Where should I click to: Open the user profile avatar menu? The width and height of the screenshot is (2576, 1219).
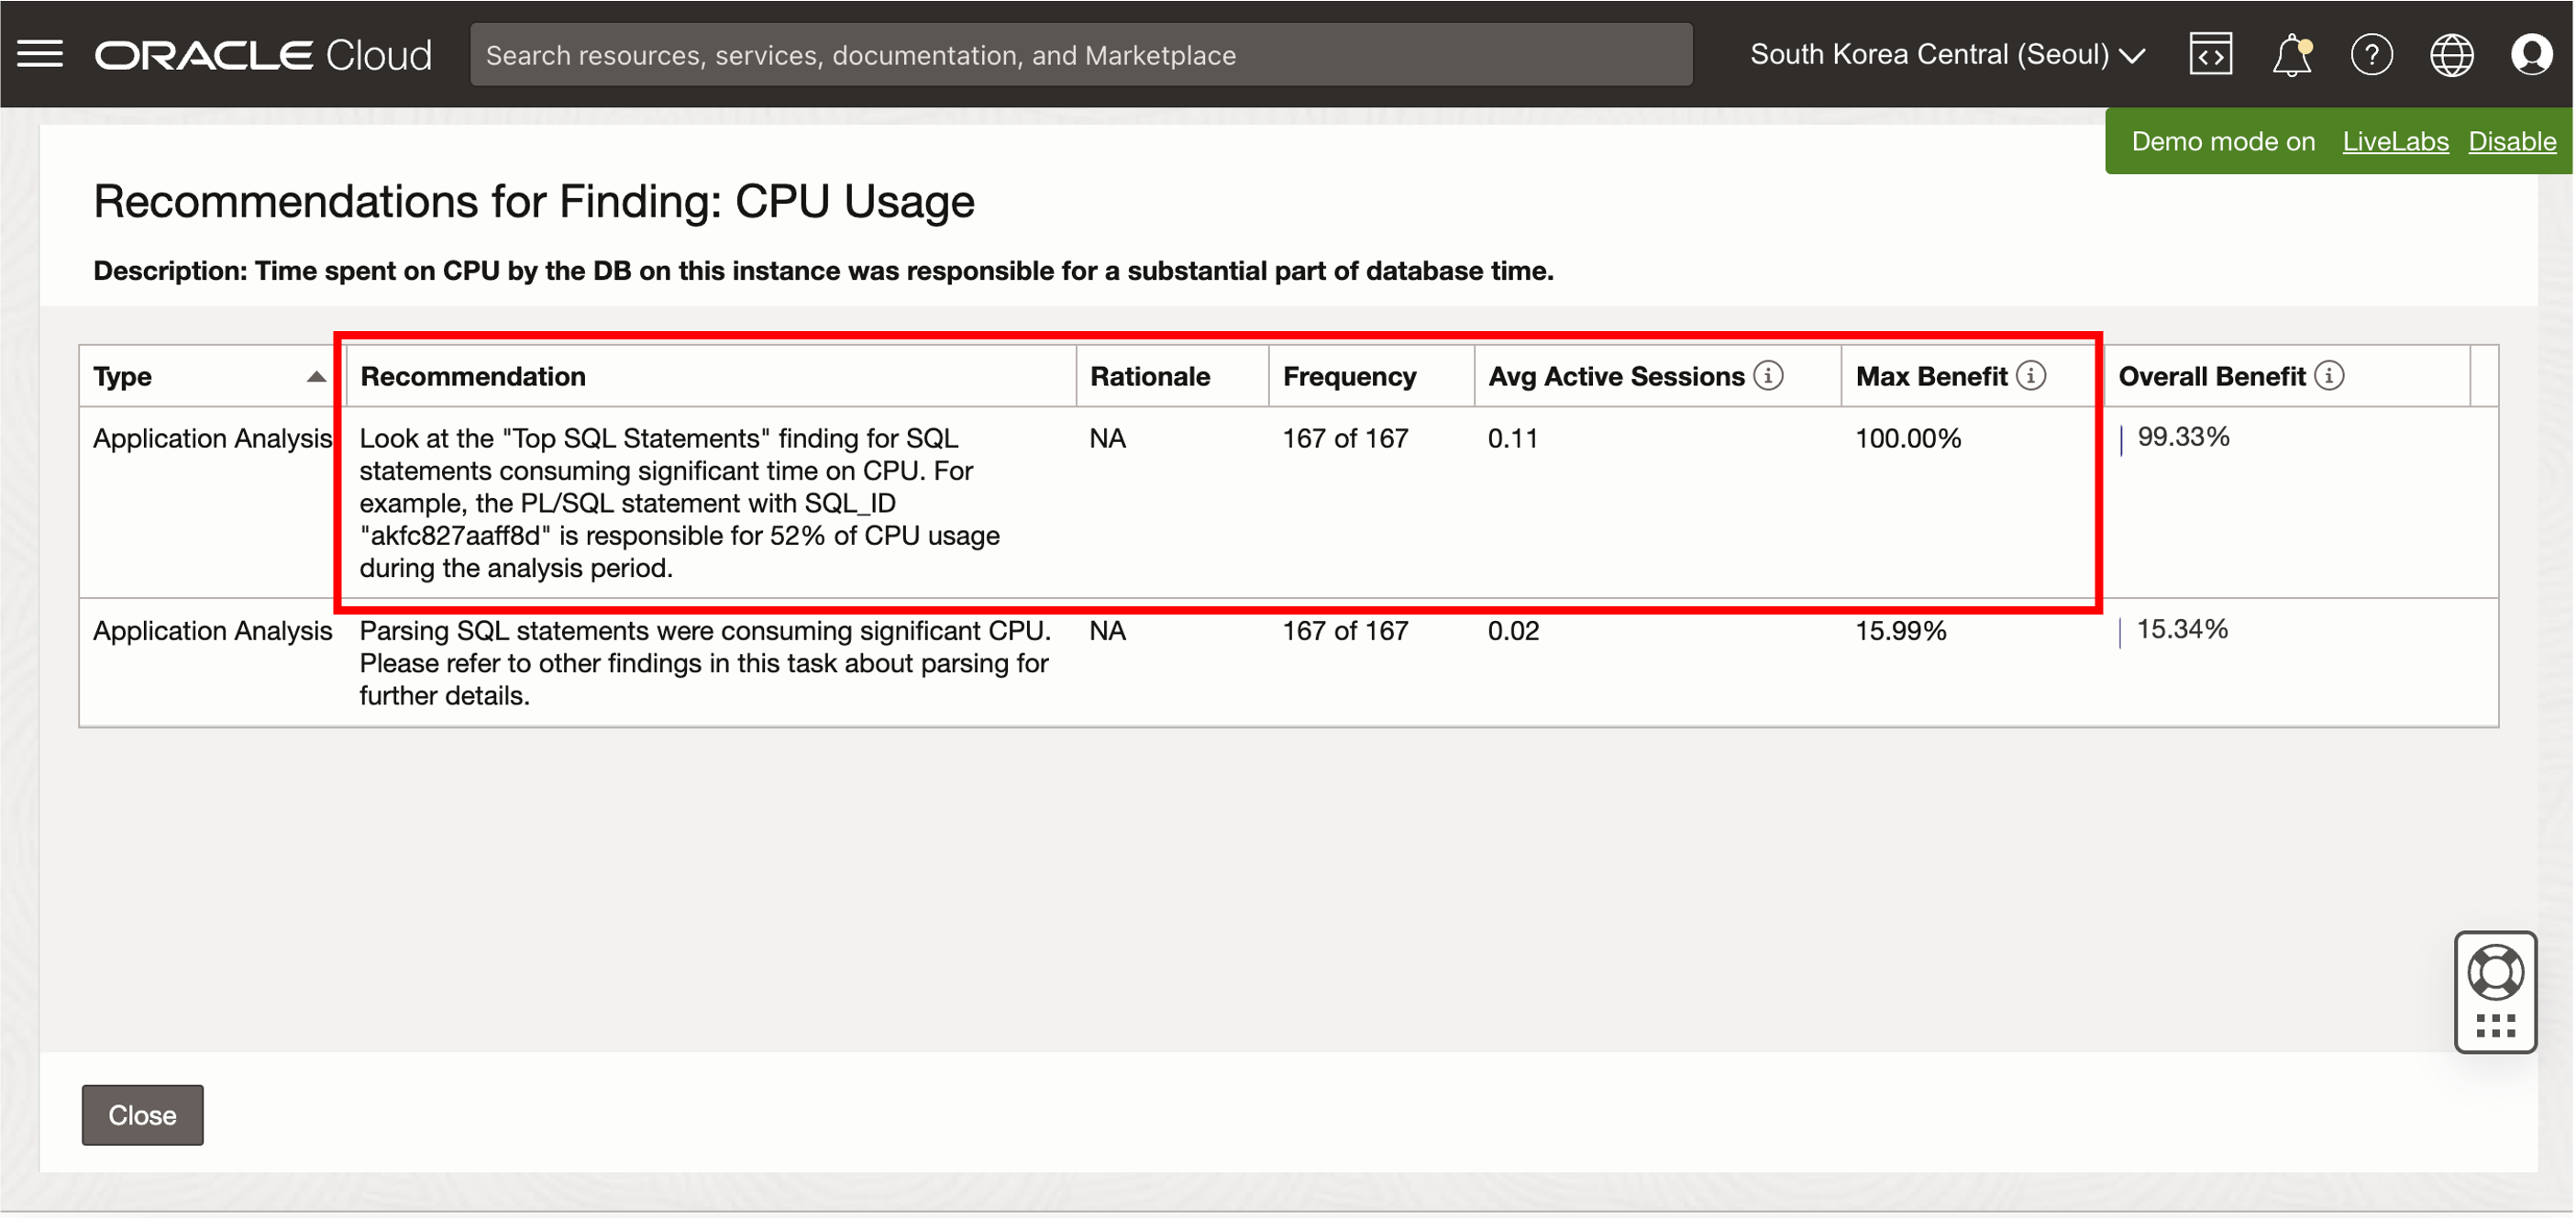2531,54
